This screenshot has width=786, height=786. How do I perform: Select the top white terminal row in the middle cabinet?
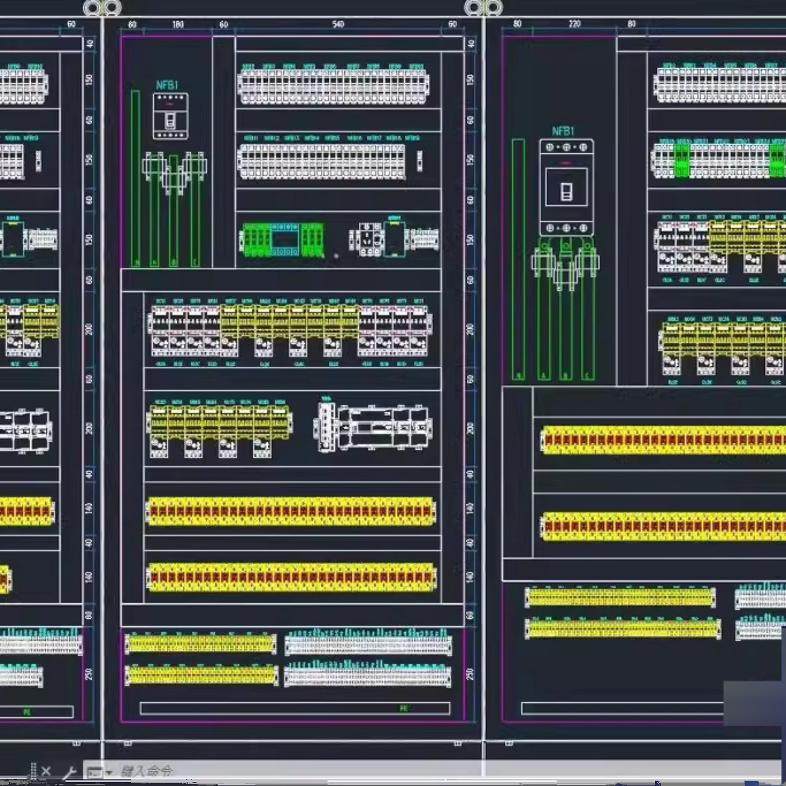[x=333, y=86]
